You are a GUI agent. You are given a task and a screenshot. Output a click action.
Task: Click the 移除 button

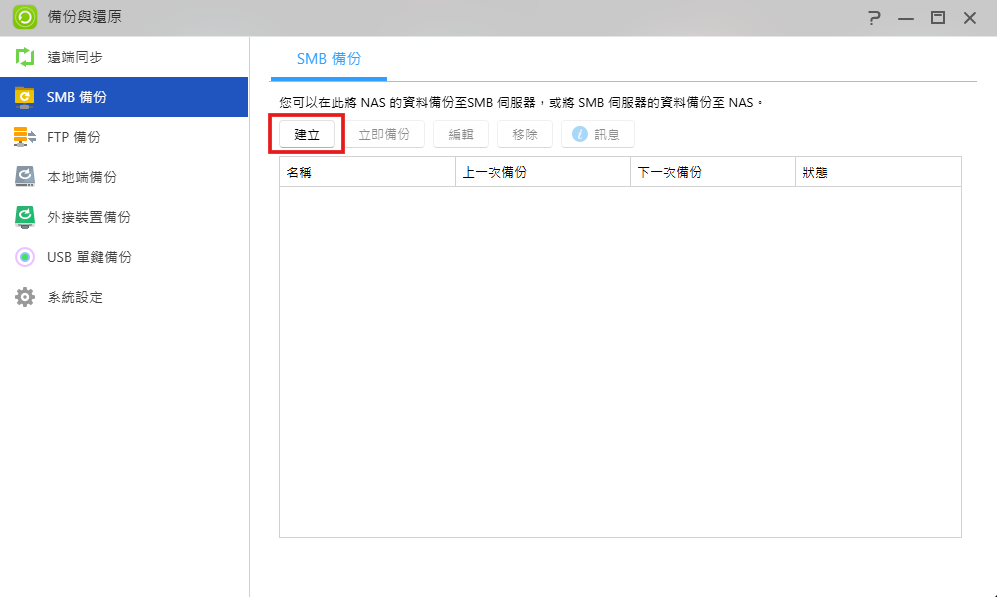pos(525,134)
